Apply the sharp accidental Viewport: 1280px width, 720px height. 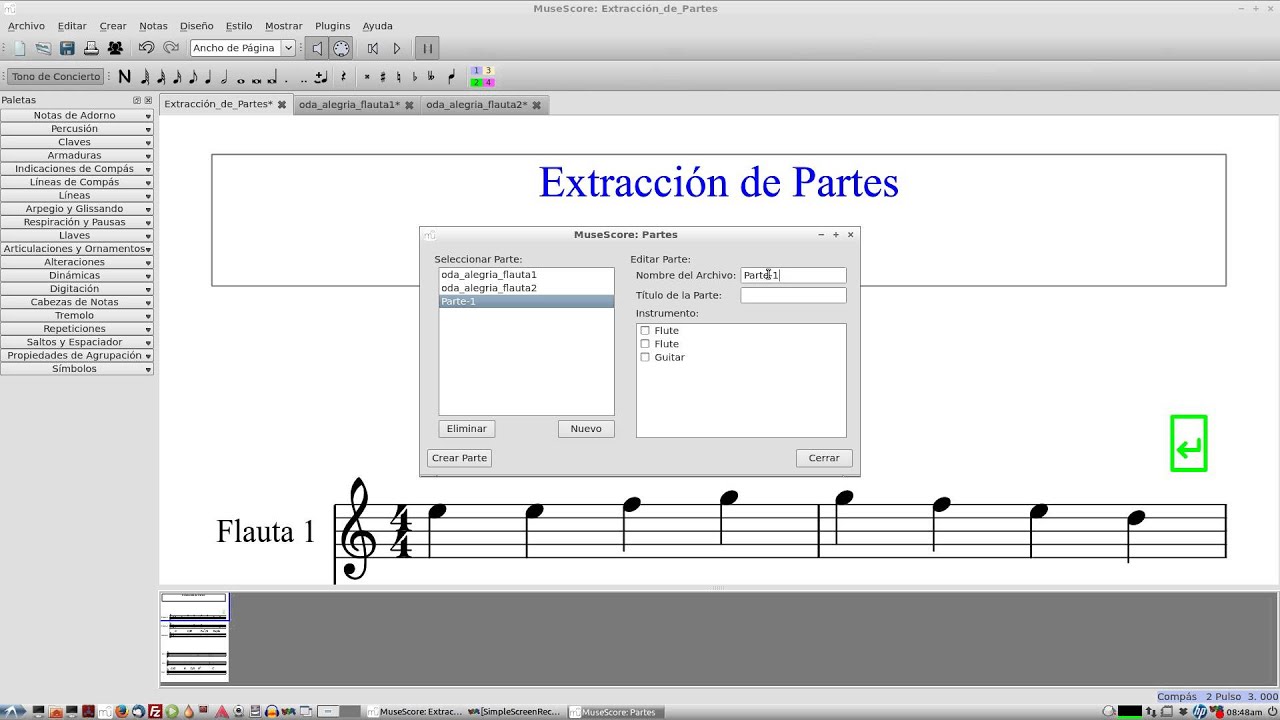[383, 76]
